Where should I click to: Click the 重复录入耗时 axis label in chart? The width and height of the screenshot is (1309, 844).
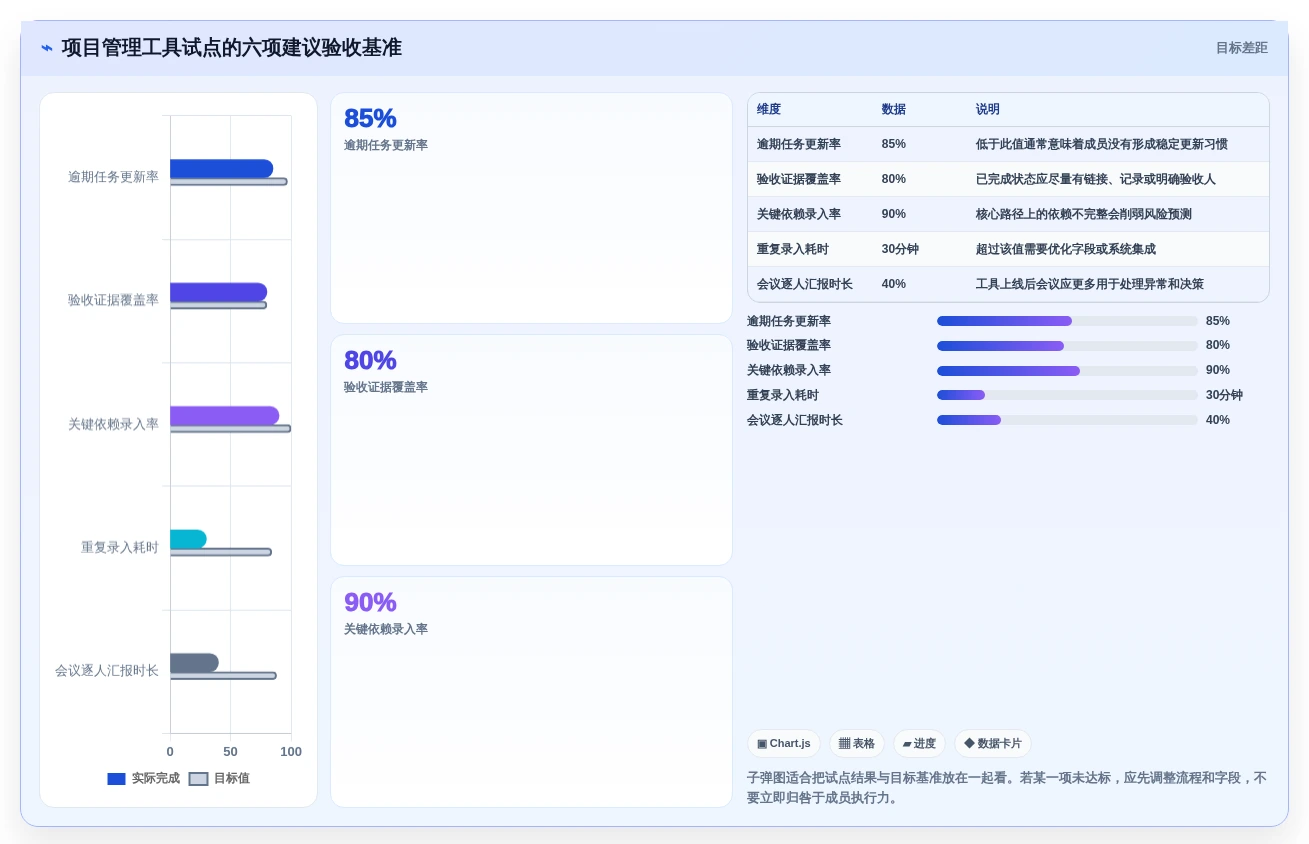coord(120,547)
